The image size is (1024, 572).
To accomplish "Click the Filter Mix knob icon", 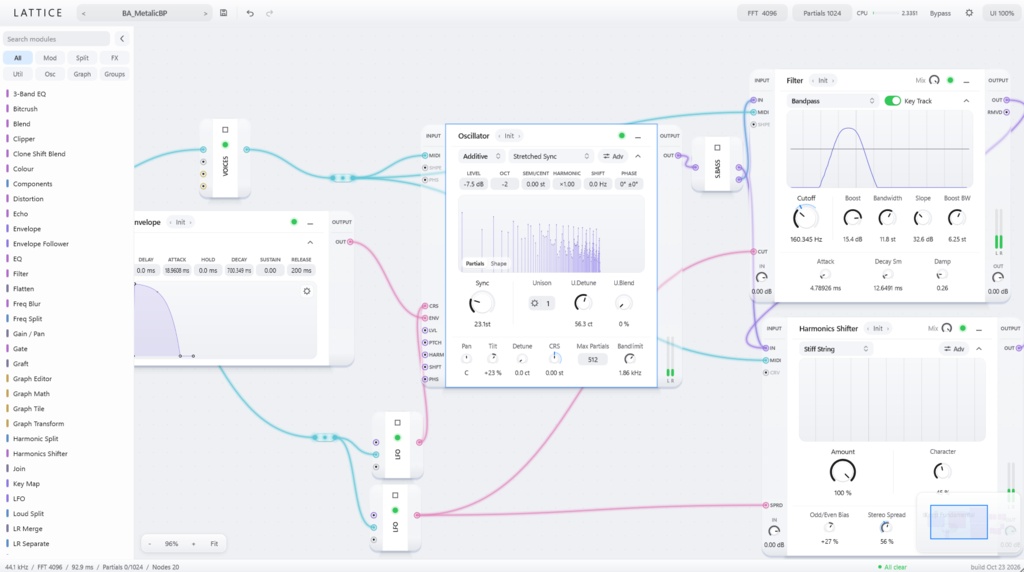I will 935,80.
